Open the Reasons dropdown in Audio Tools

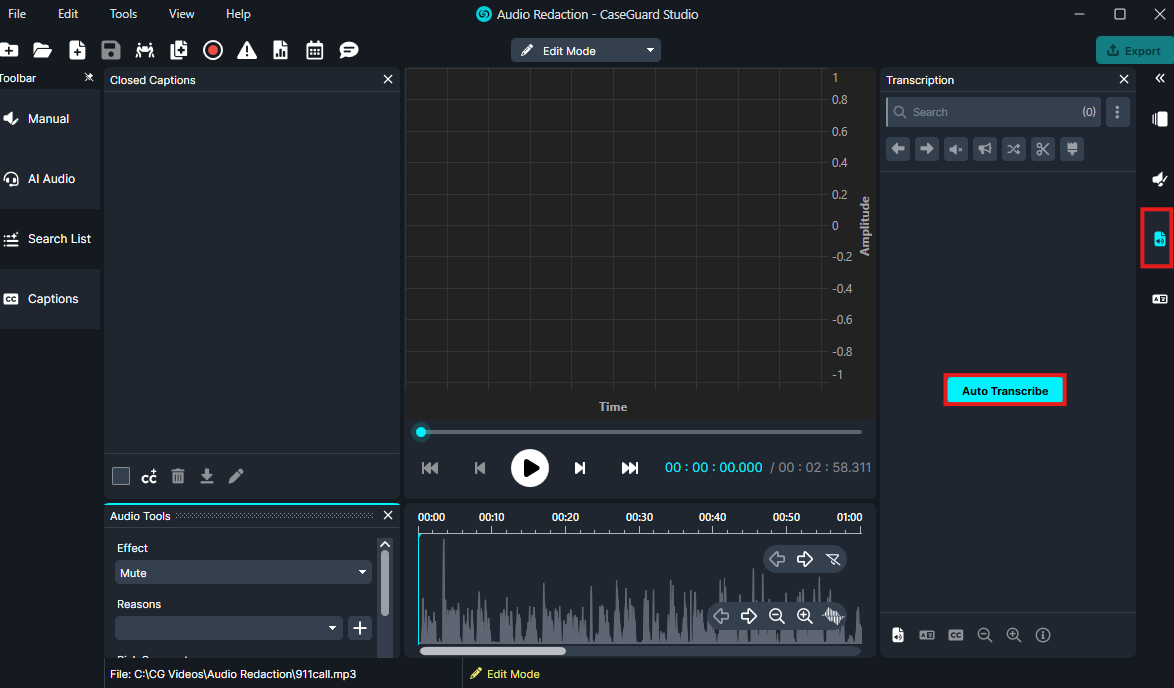point(229,628)
